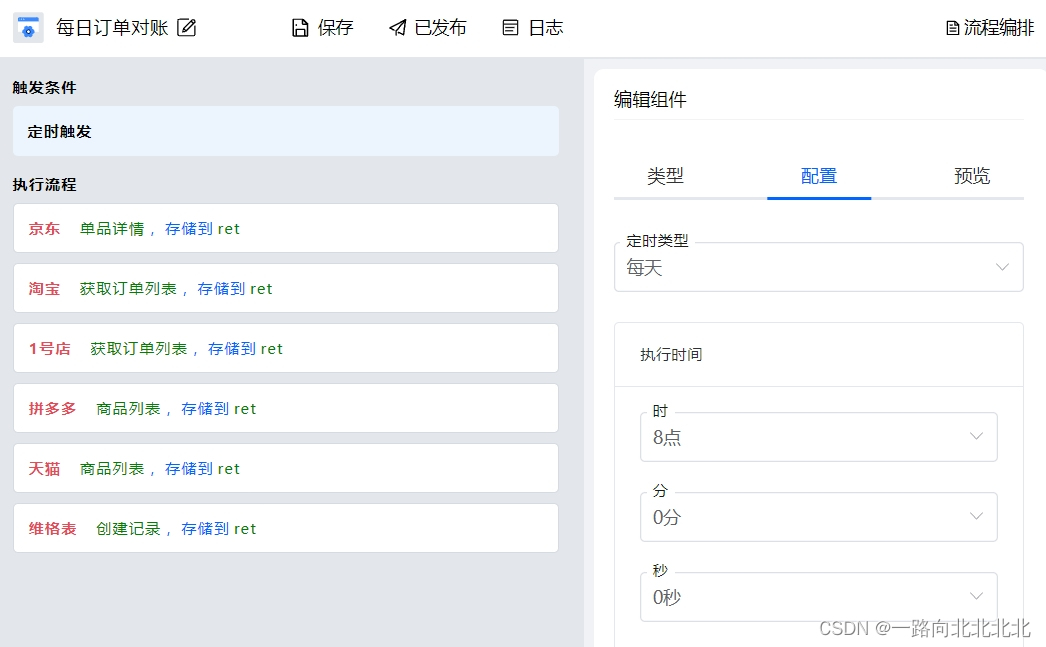Edit the workflow name 每日订单对账 pencil icon
1046x647 pixels.
187,27
